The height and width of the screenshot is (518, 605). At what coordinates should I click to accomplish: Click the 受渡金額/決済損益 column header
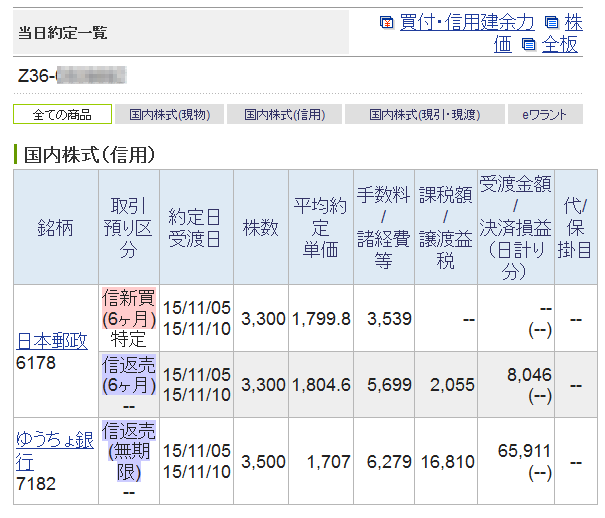[x=515, y=227]
